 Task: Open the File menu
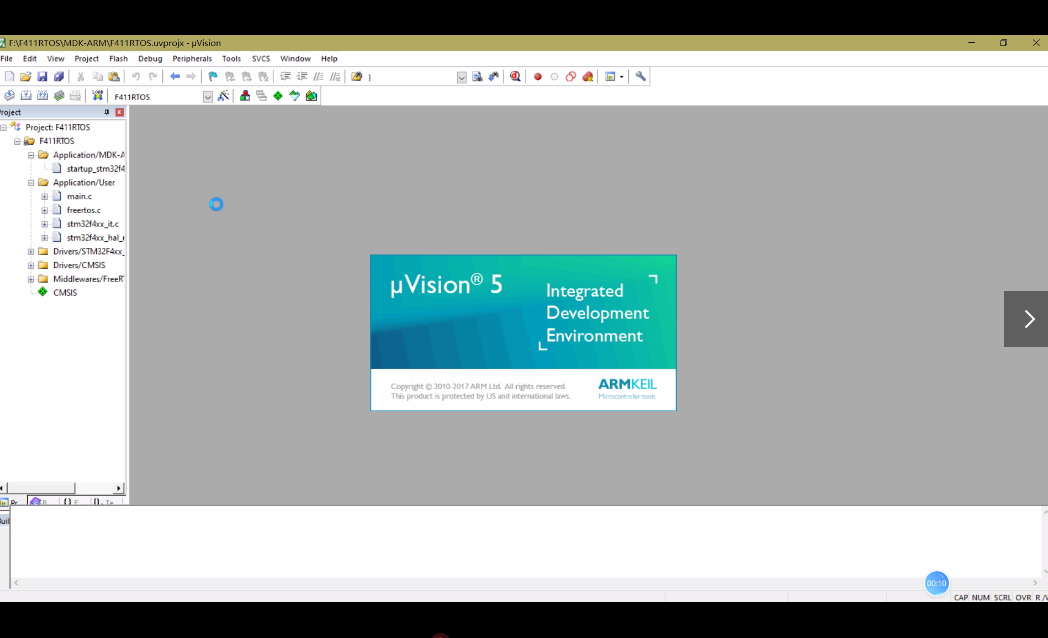pyautogui.click(x=7, y=59)
